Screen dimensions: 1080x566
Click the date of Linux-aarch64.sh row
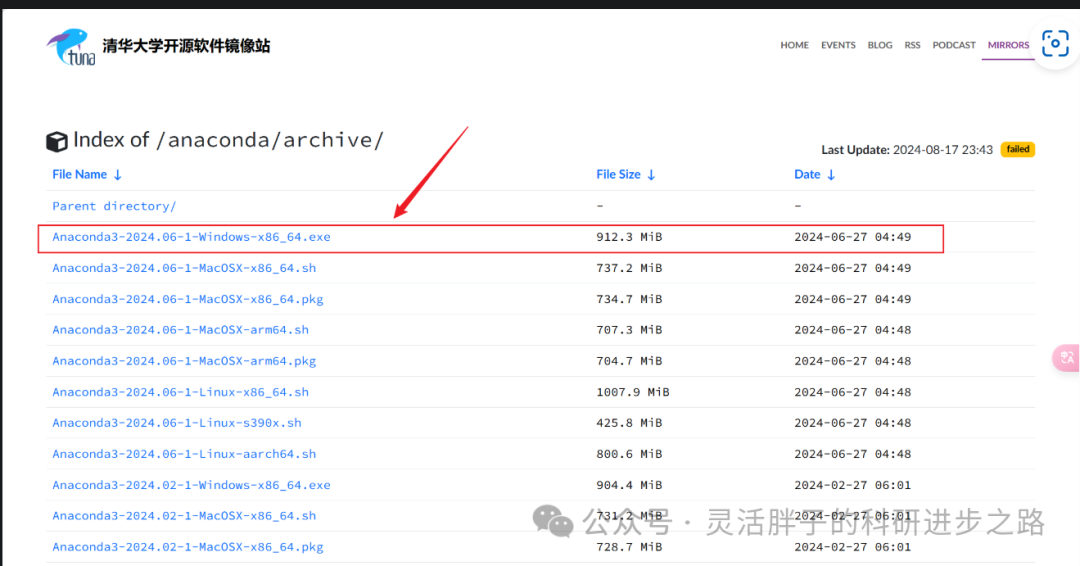(x=852, y=454)
